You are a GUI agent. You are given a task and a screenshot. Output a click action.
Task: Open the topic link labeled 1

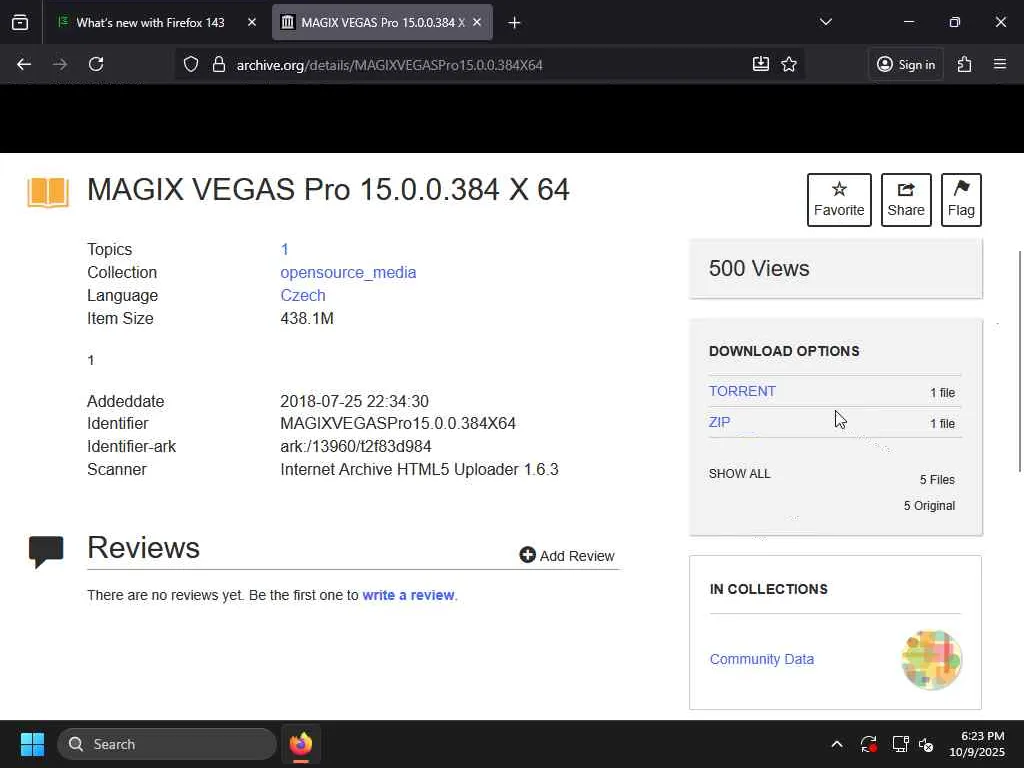click(285, 249)
